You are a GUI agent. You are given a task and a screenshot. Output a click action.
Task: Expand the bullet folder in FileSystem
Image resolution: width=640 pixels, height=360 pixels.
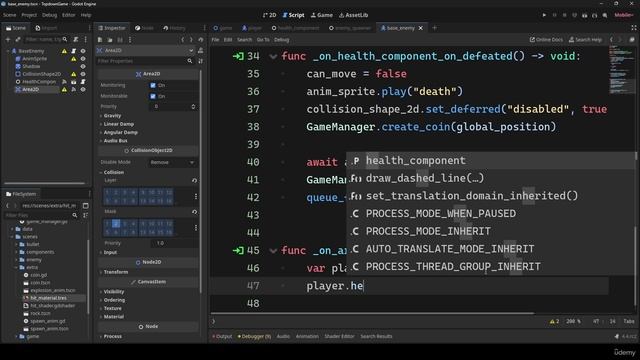[x=17, y=244]
